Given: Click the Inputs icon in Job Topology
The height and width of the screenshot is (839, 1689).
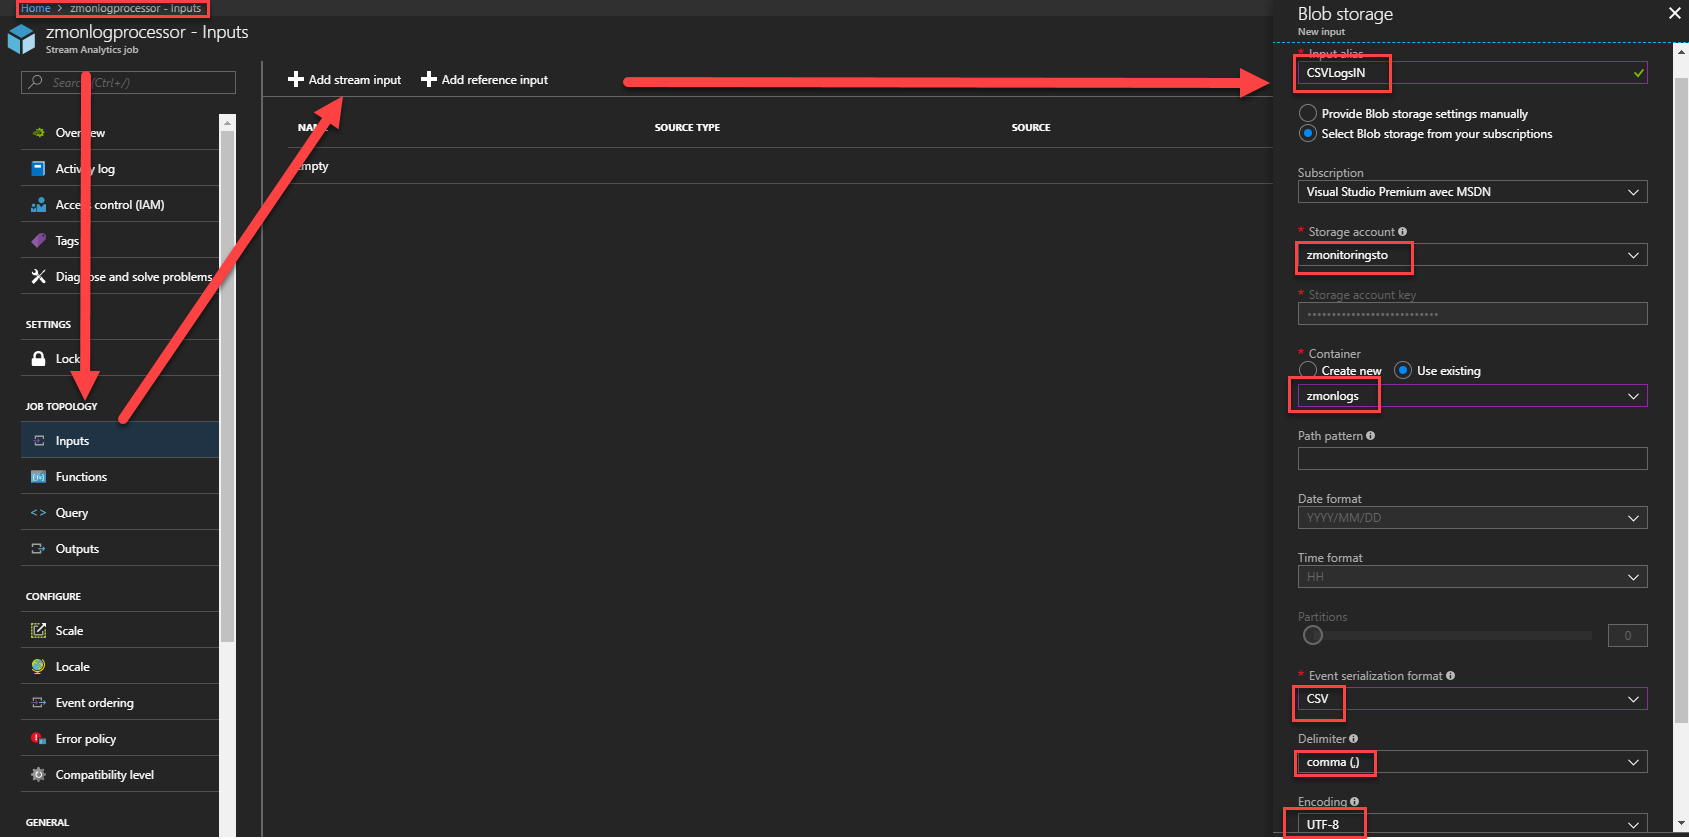Looking at the screenshot, I should click(38, 441).
